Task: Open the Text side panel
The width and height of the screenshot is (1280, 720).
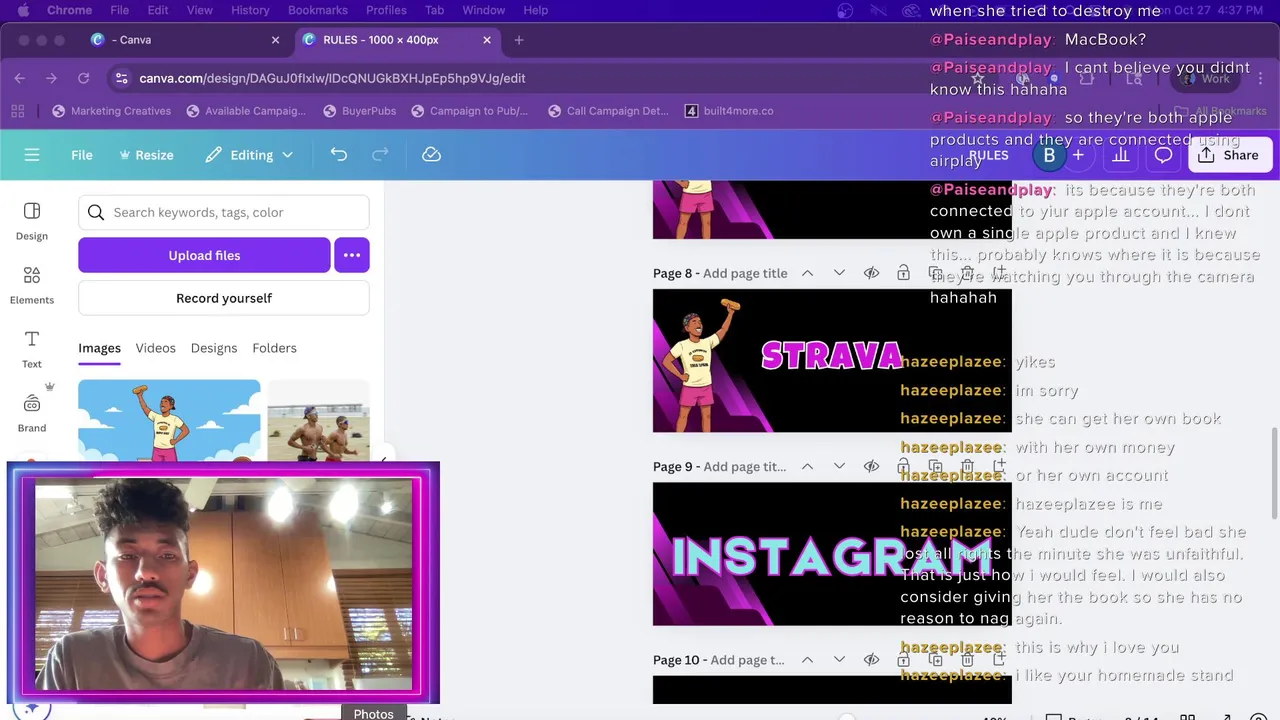Action: 32,349
